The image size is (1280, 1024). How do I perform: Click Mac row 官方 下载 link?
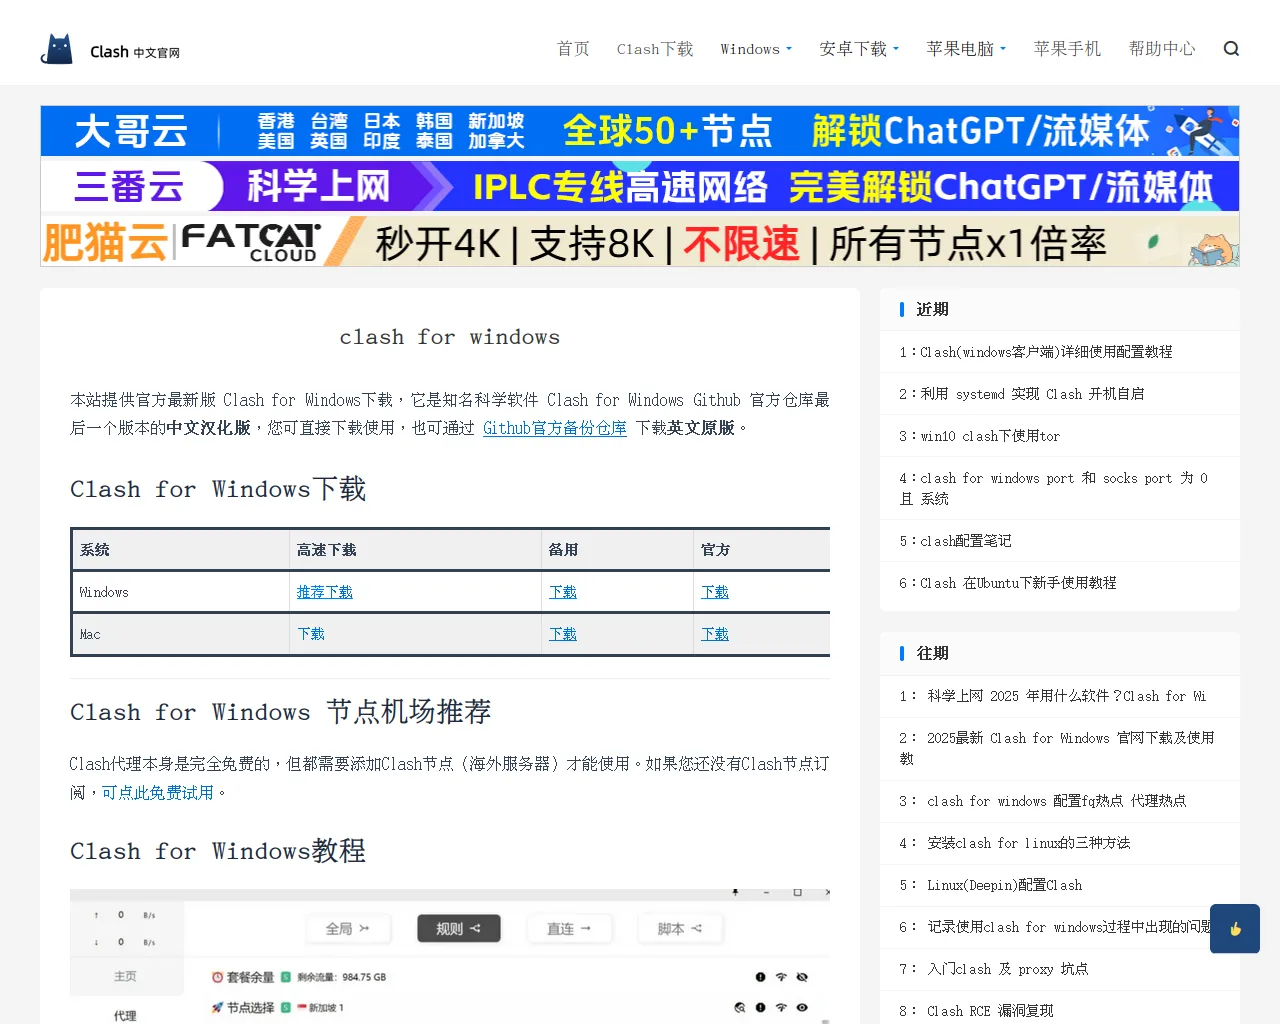point(715,634)
